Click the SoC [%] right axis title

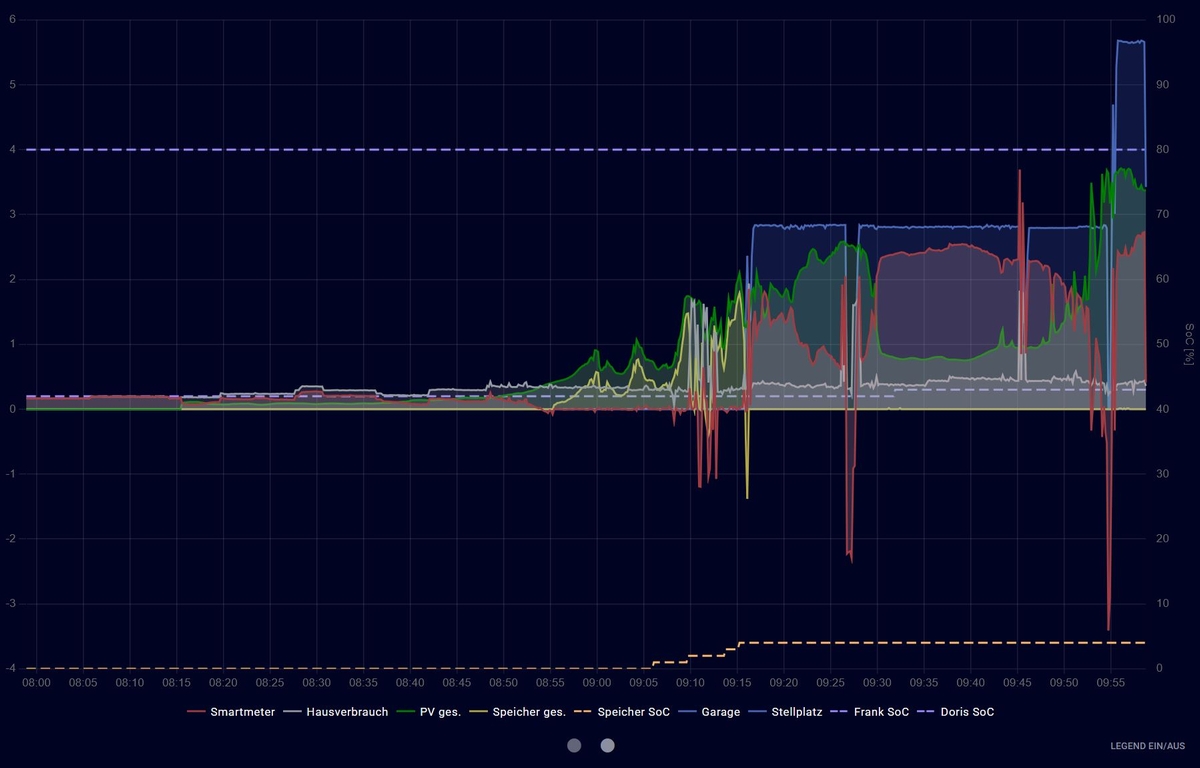pos(1188,343)
